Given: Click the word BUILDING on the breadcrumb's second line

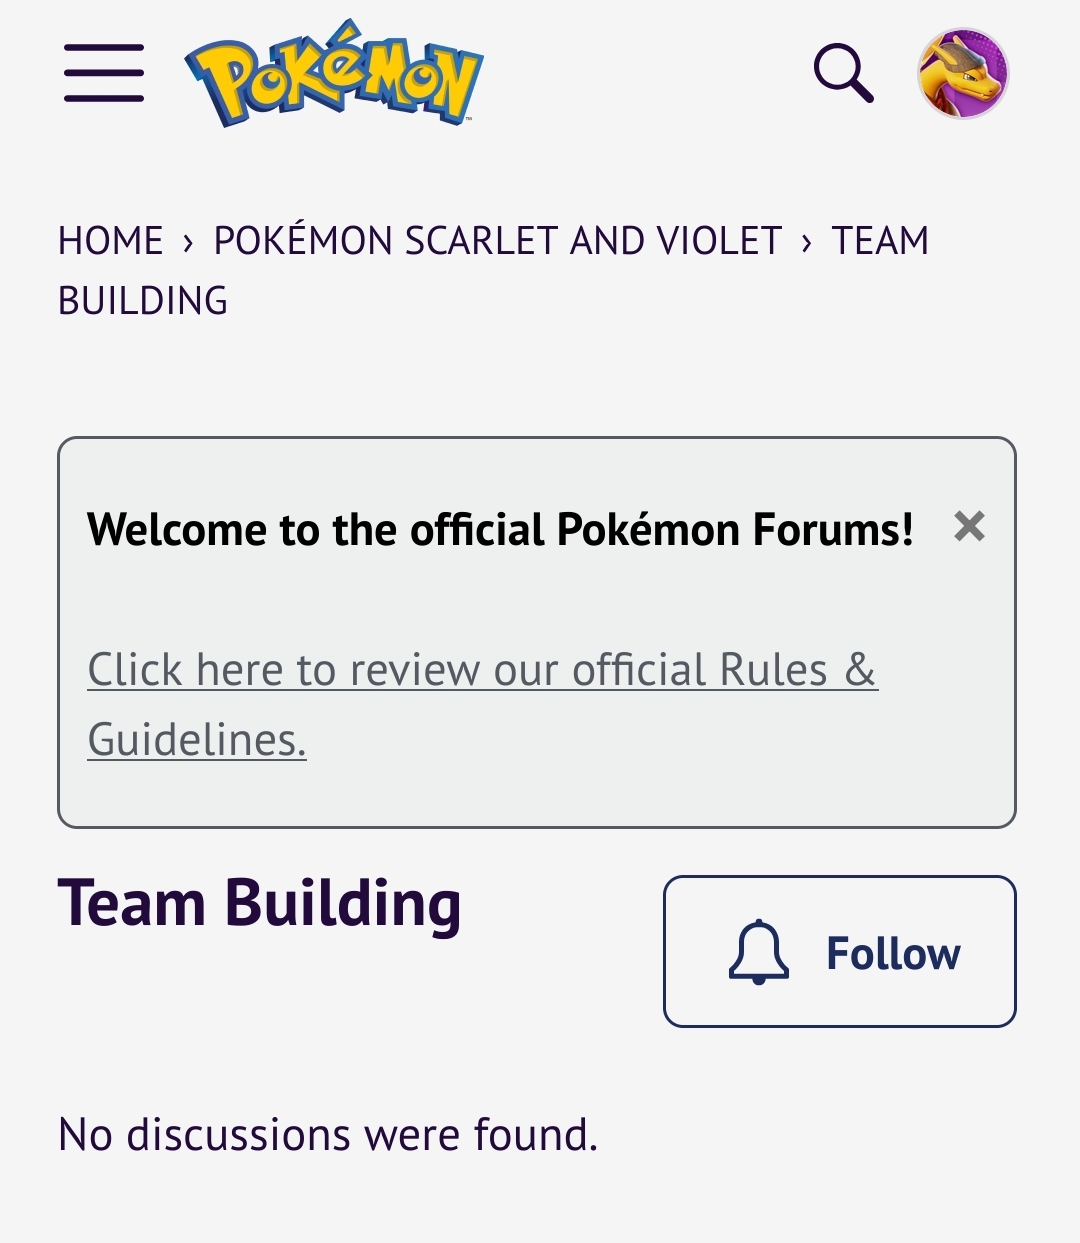Looking at the screenshot, I should click(143, 301).
